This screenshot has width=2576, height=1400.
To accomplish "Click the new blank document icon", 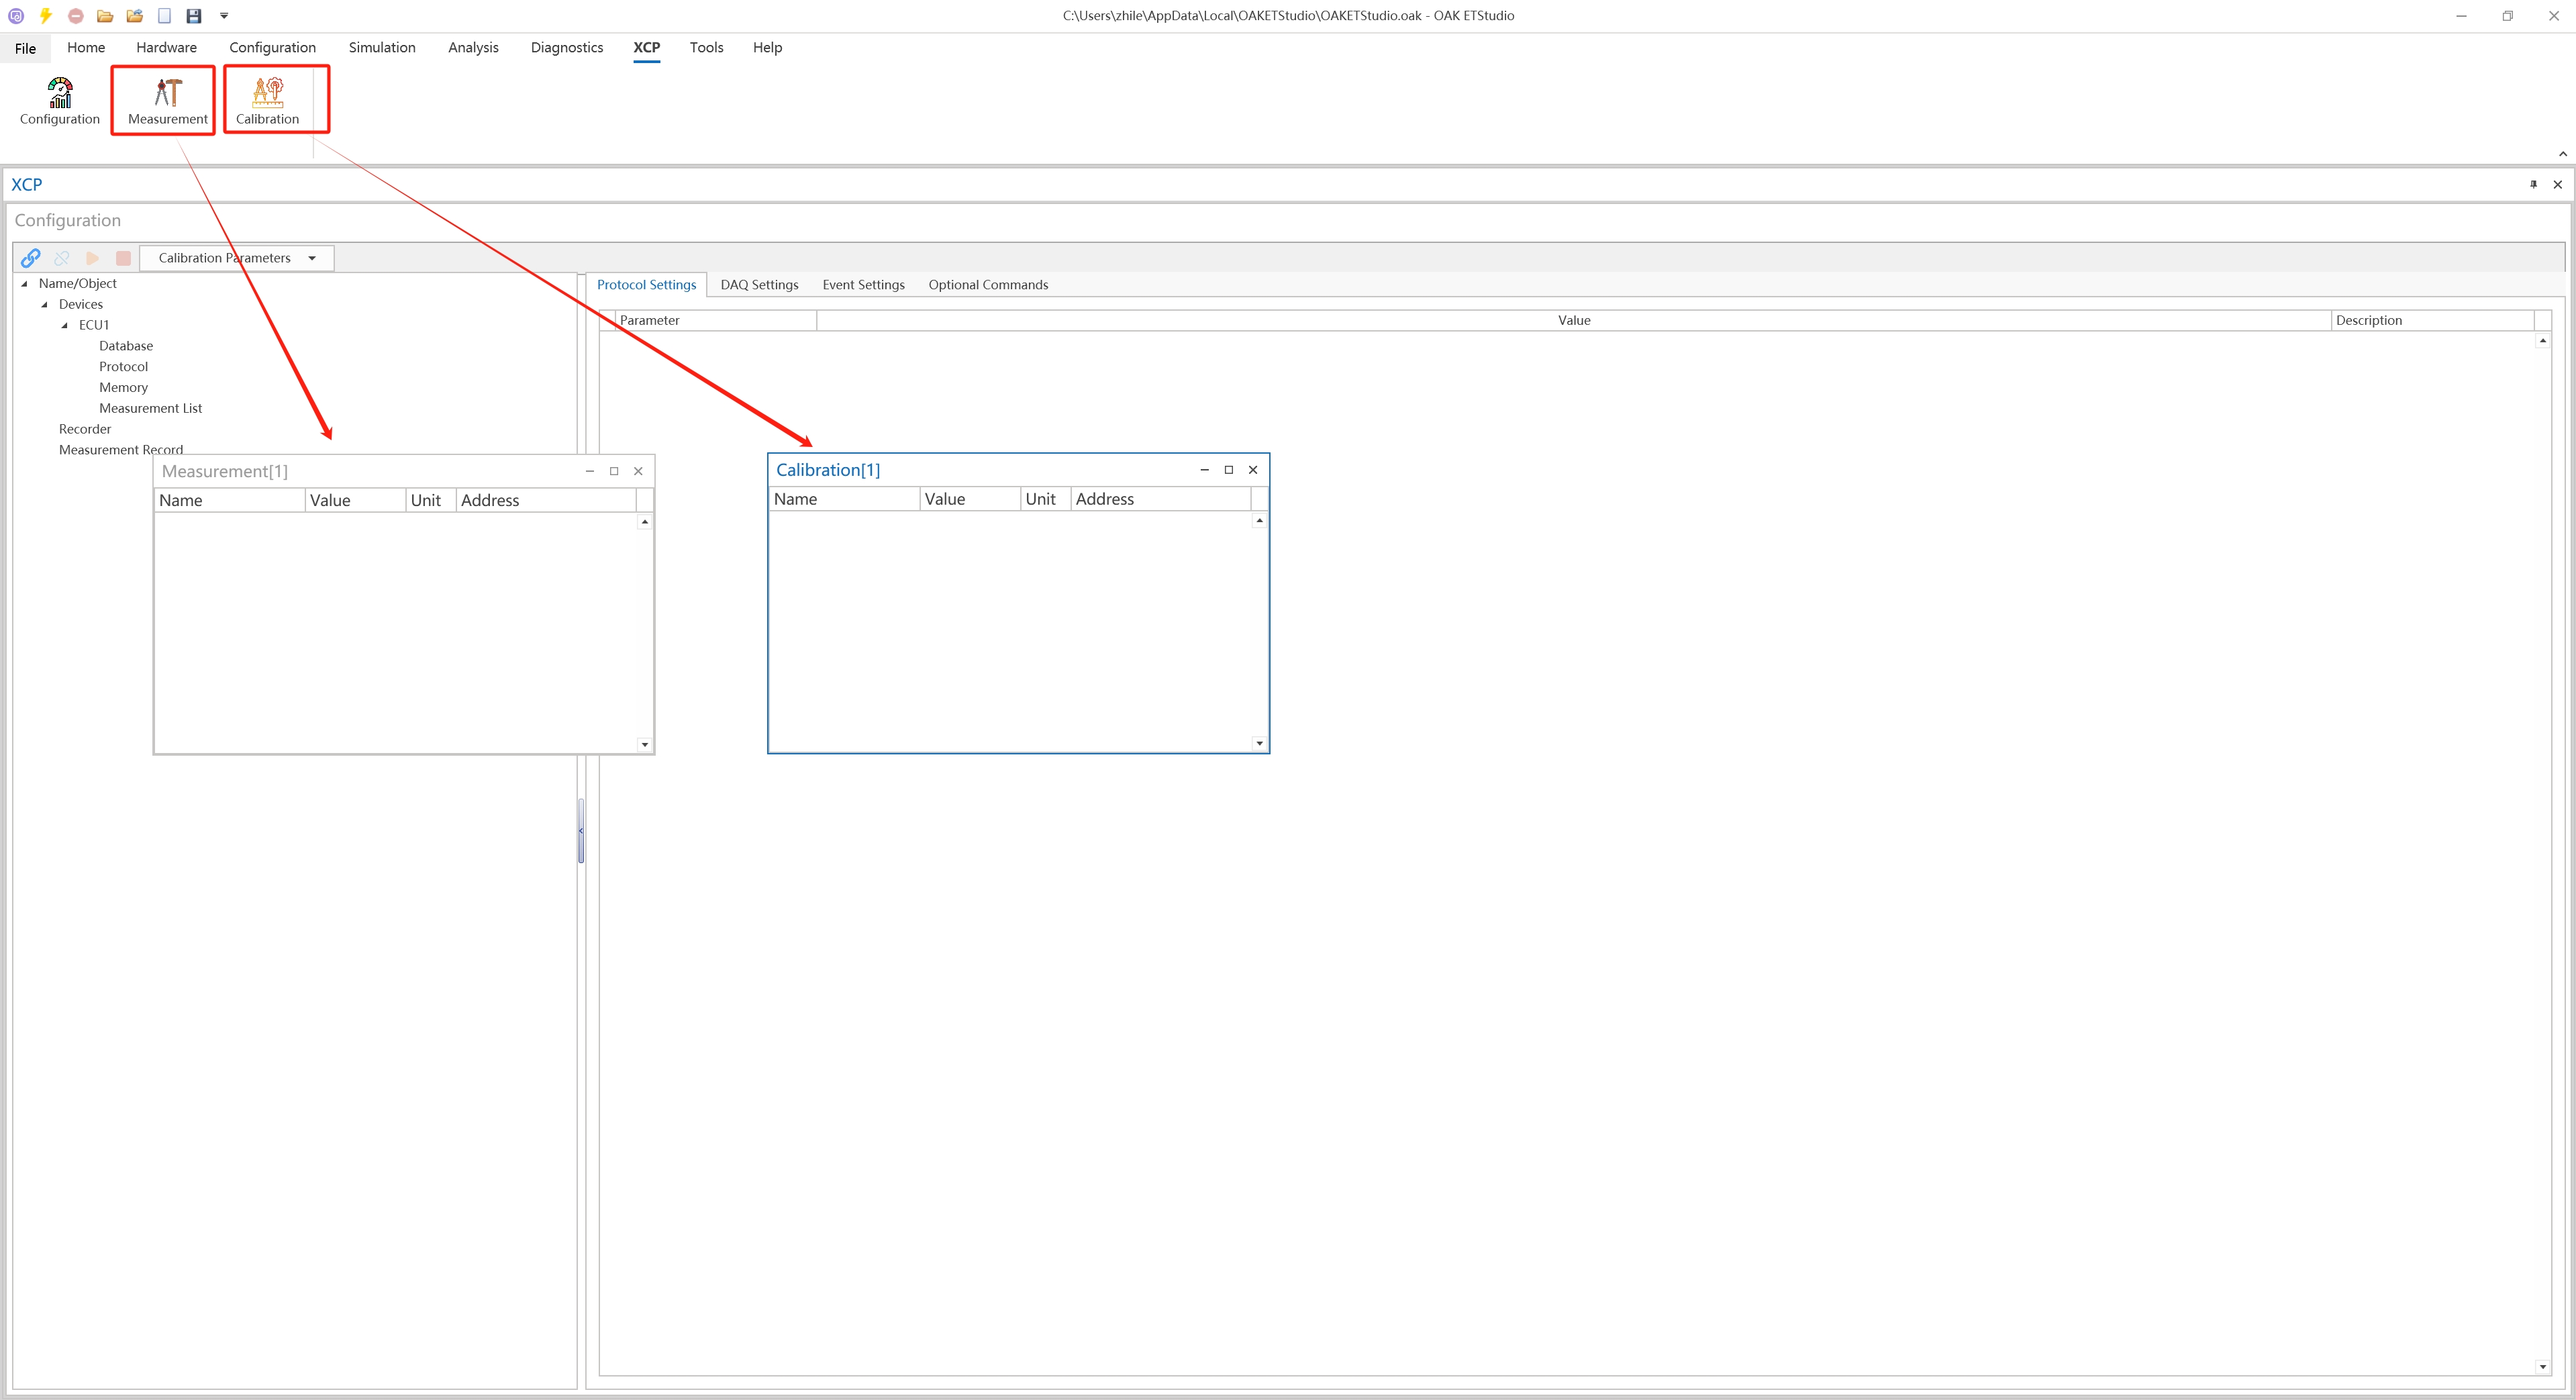I will tap(165, 16).
